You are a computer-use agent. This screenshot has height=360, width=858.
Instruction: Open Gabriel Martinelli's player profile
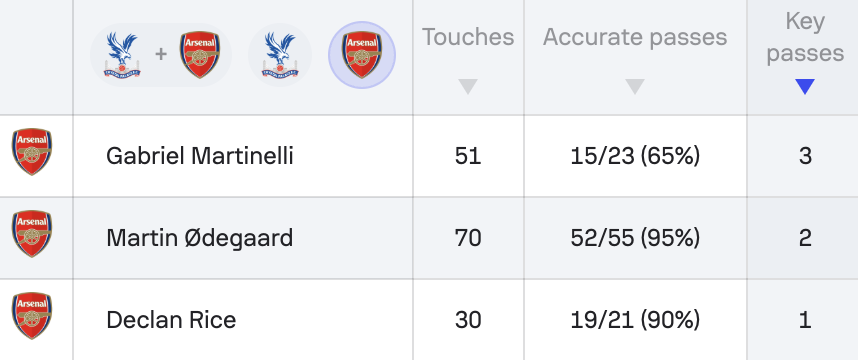[x=200, y=156]
